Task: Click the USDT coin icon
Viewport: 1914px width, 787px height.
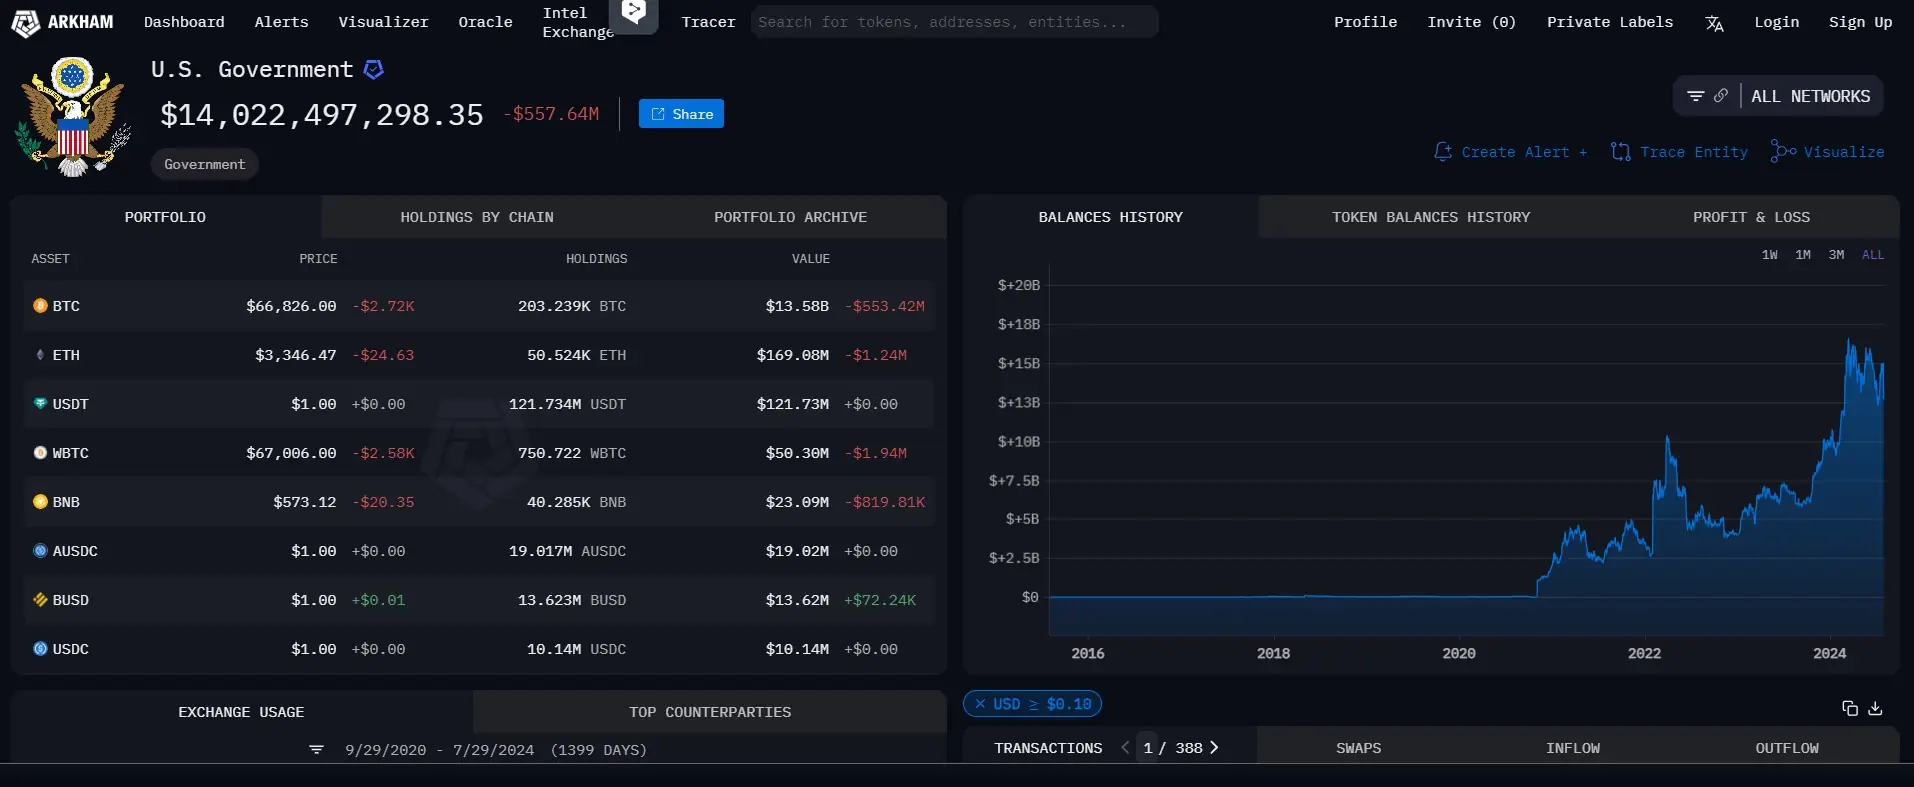Action: 40,404
